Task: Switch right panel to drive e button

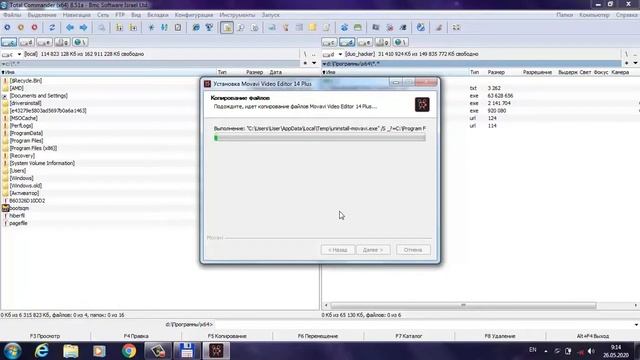Action: pos(365,42)
